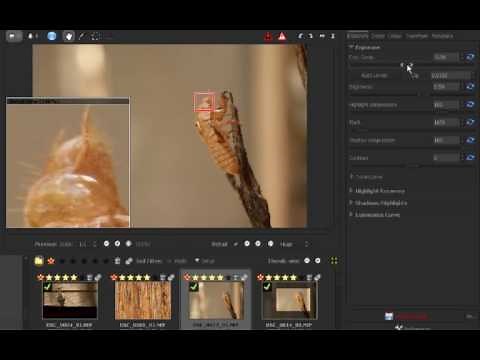
Task: Open the tree bark texture thumbnail
Action: [x=143, y=300]
